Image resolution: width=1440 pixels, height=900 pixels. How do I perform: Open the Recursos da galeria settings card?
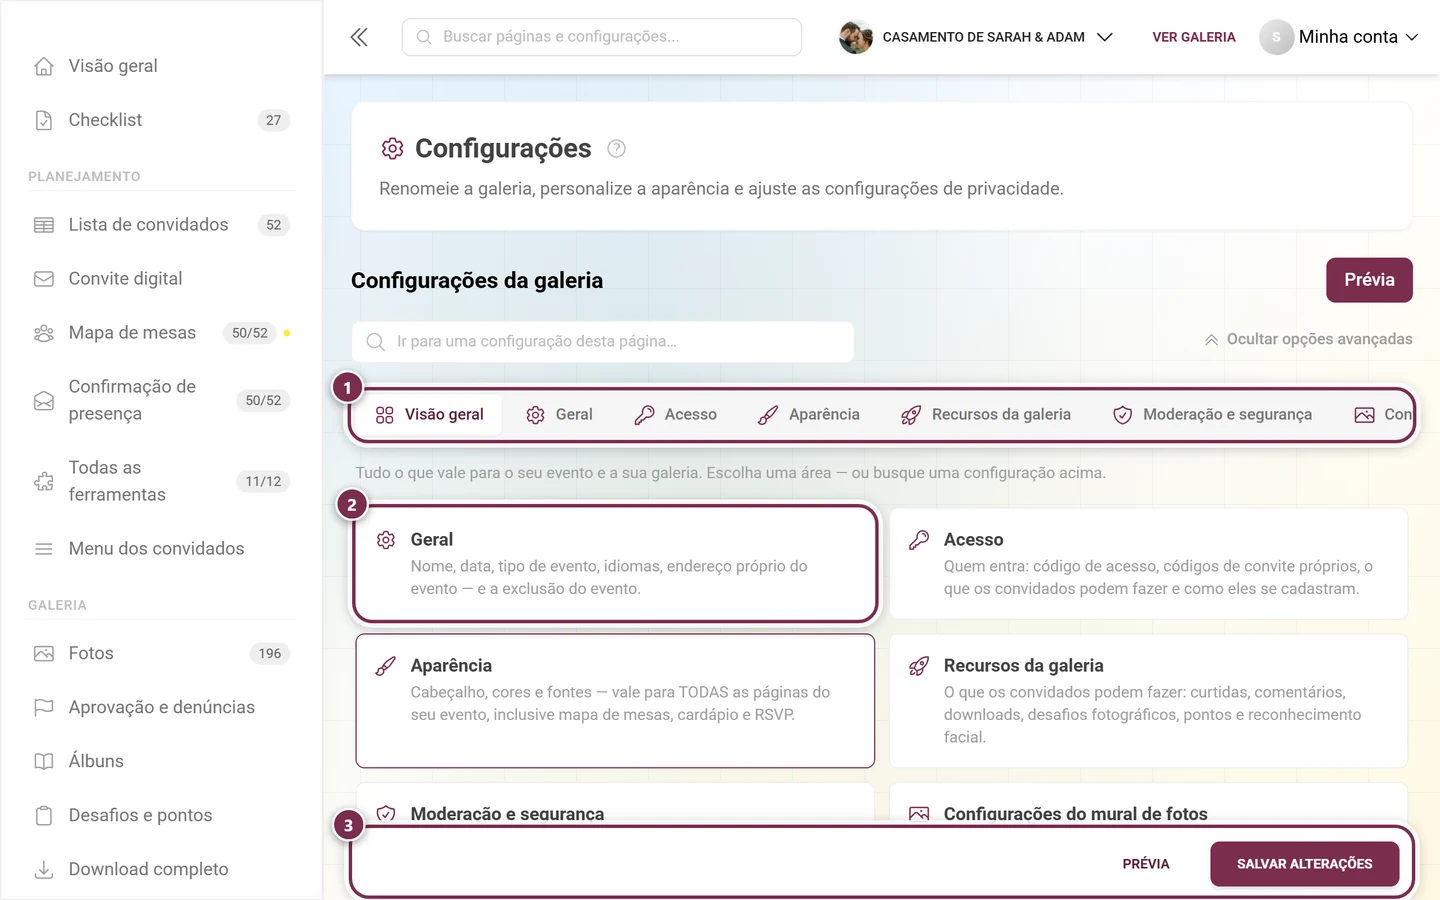[x=1148, y=701]
